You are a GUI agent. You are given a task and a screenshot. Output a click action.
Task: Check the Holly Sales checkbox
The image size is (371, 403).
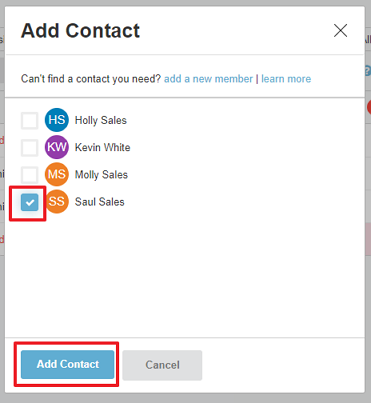pos(30,120)
